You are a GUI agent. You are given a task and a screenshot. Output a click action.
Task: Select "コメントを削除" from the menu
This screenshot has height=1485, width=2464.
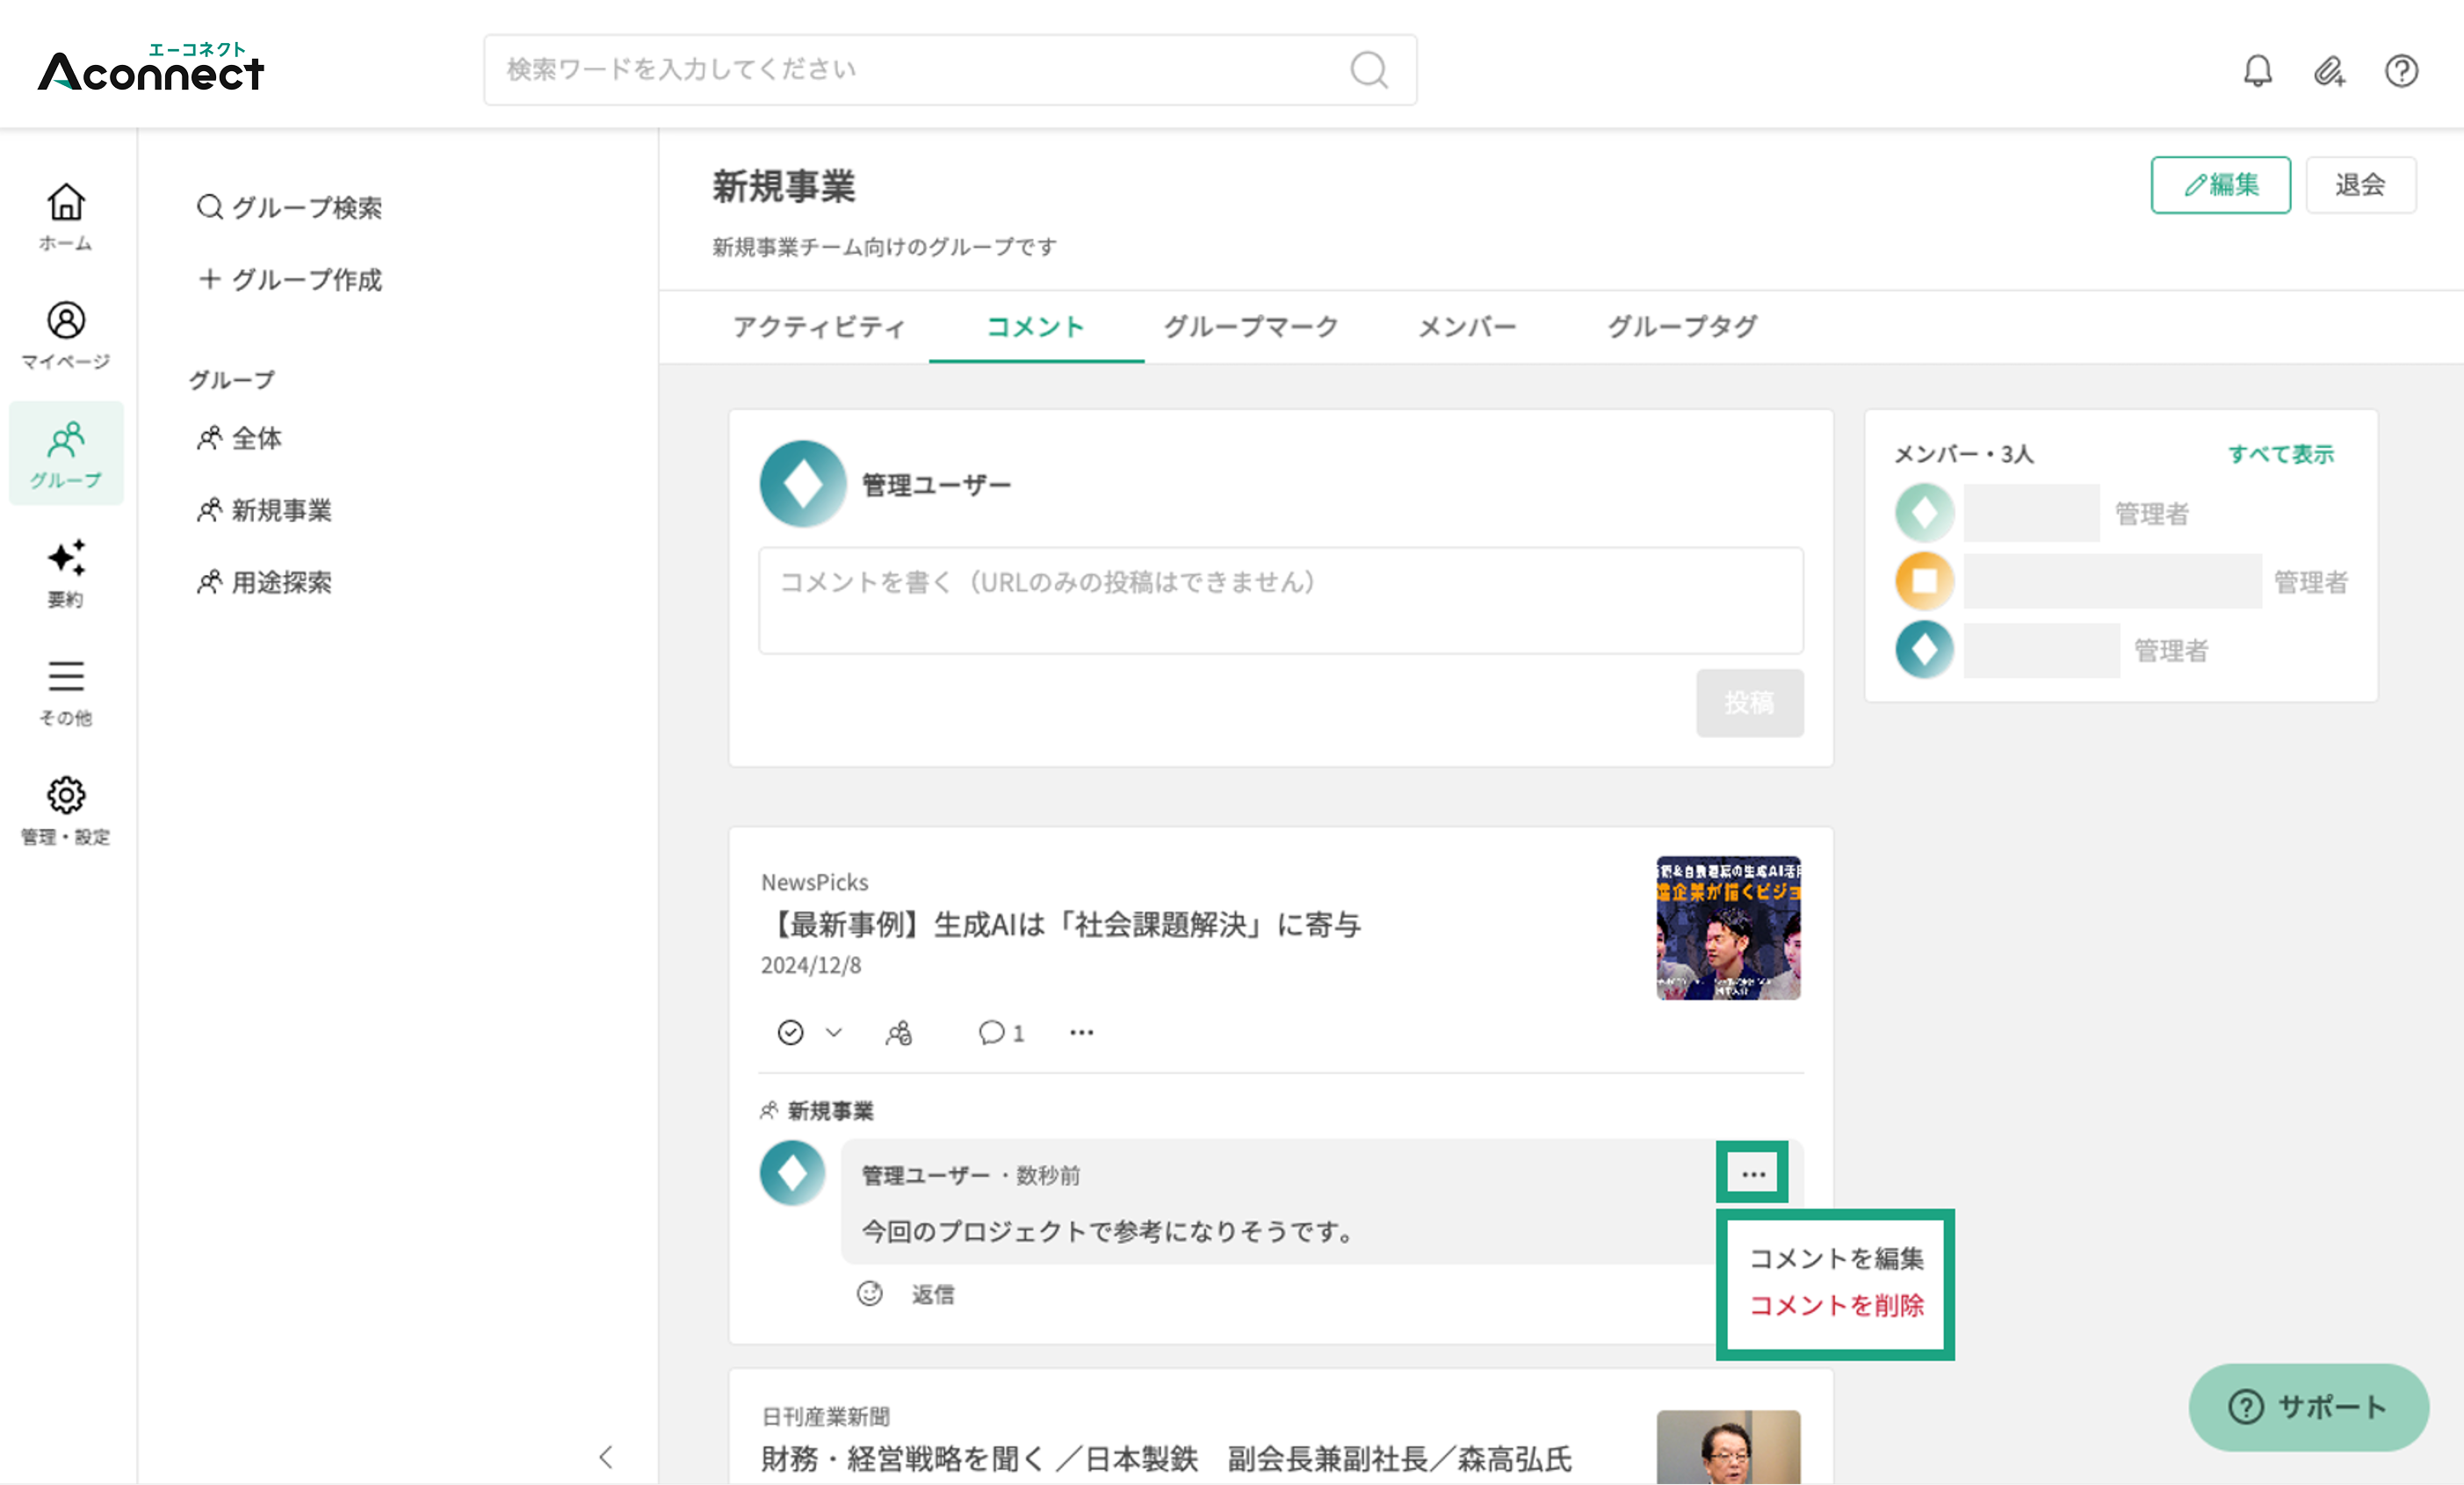click(1836, 1305)
